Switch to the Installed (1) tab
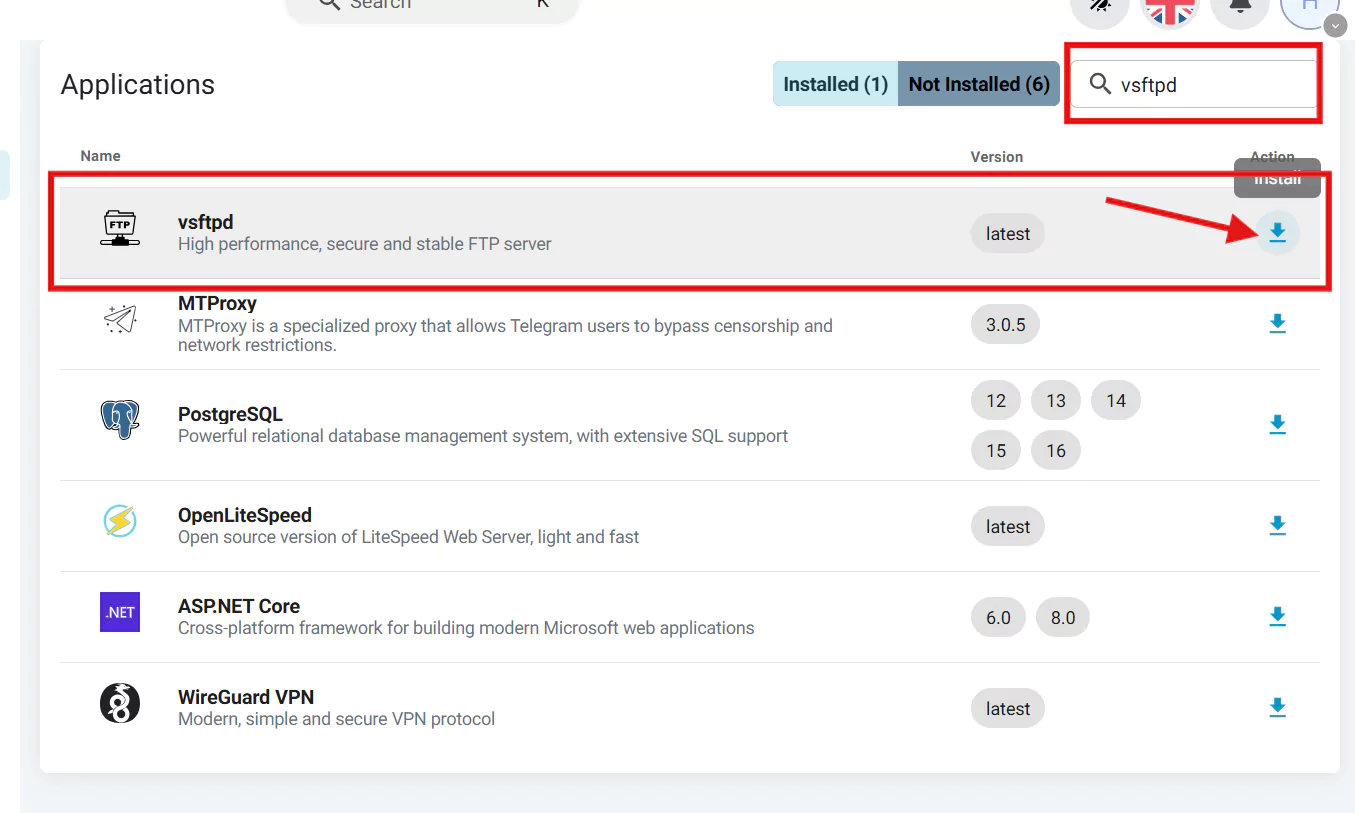 (x=835, y=84)
